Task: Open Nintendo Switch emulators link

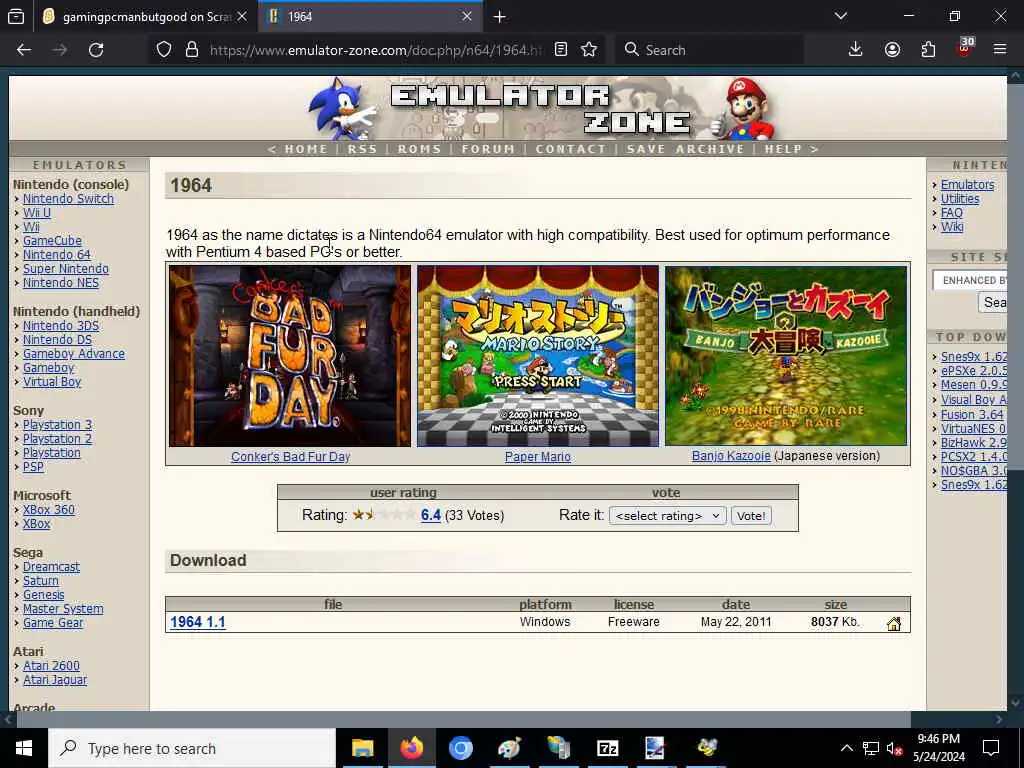Action: (x=68, y=199)
